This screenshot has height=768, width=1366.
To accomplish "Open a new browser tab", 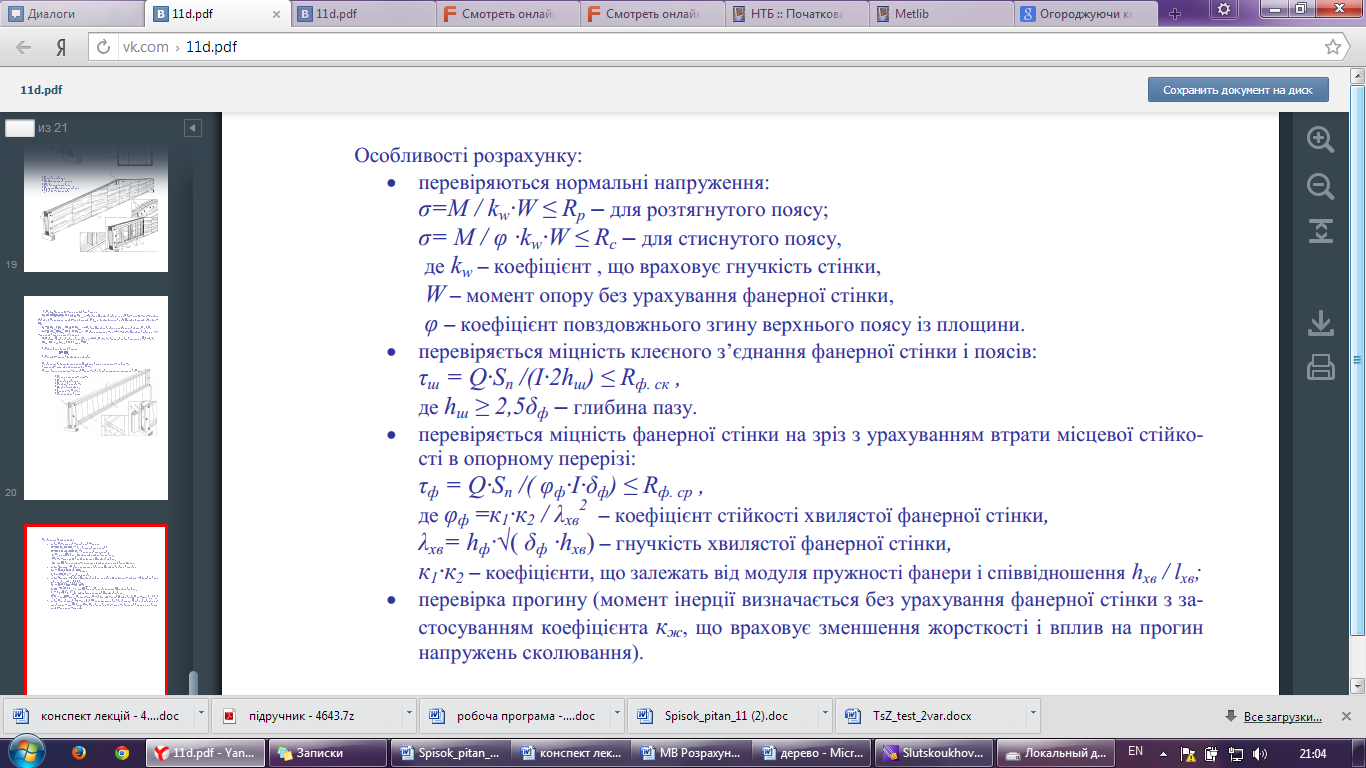I will tap(1175, 14).
